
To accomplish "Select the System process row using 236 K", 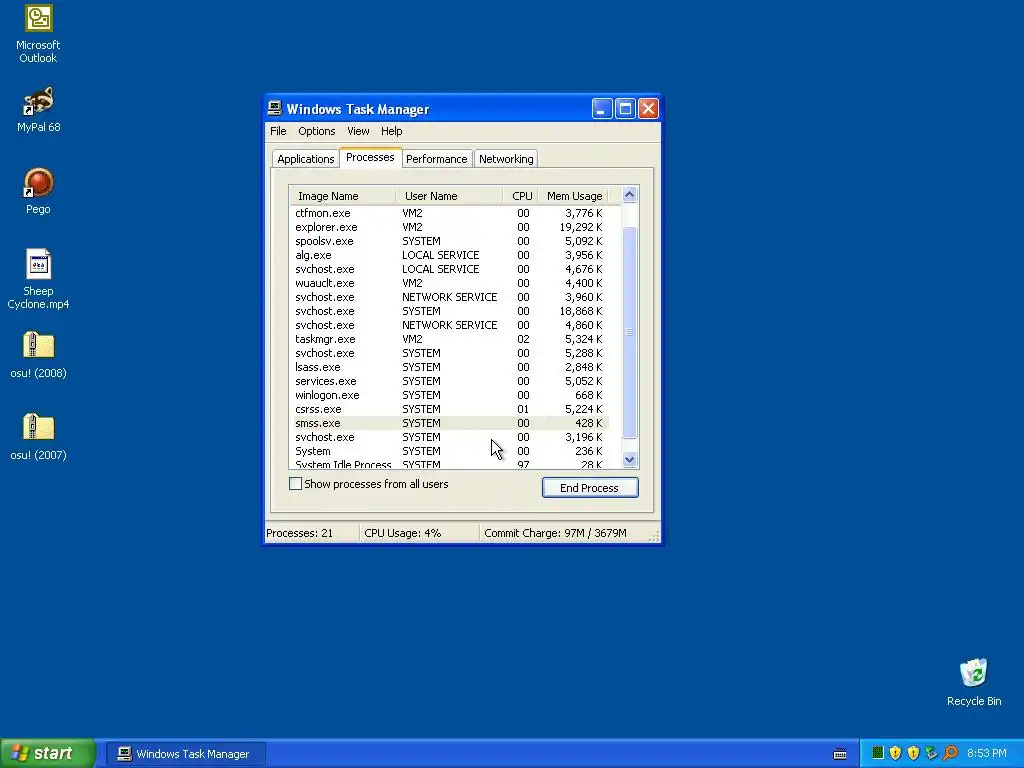I will 449,451.
